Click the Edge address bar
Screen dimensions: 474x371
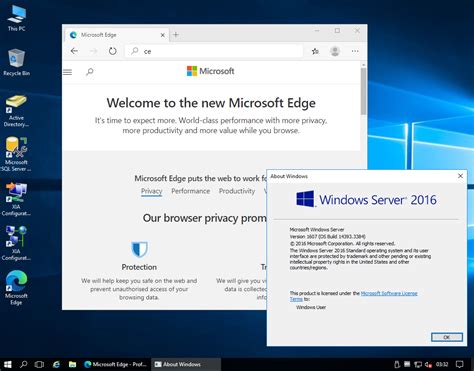pyautogui.click(x=214, y=51)
